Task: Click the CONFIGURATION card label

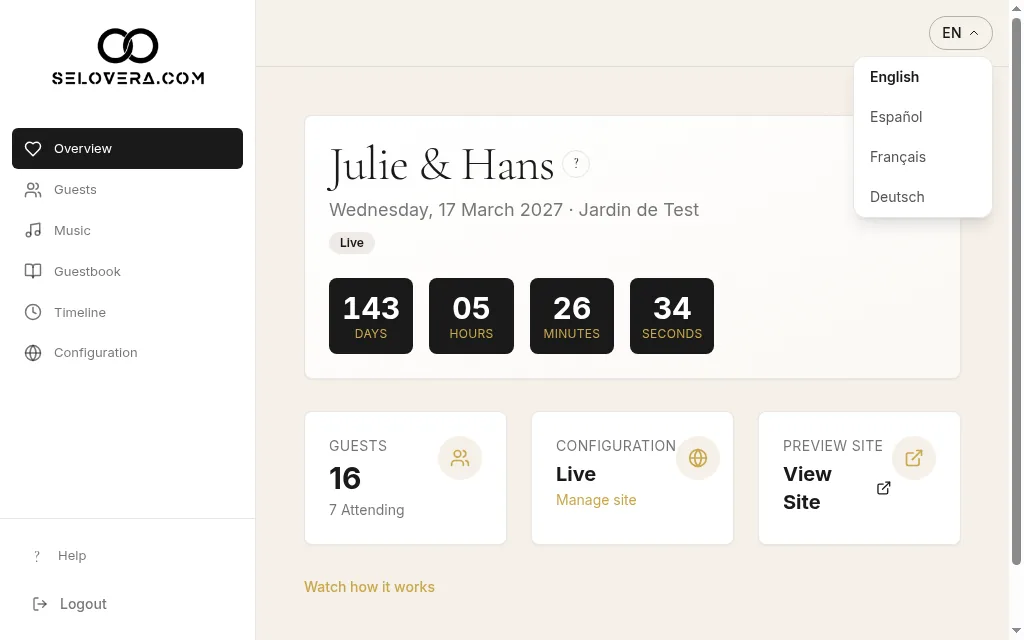Action: [616, 446]
